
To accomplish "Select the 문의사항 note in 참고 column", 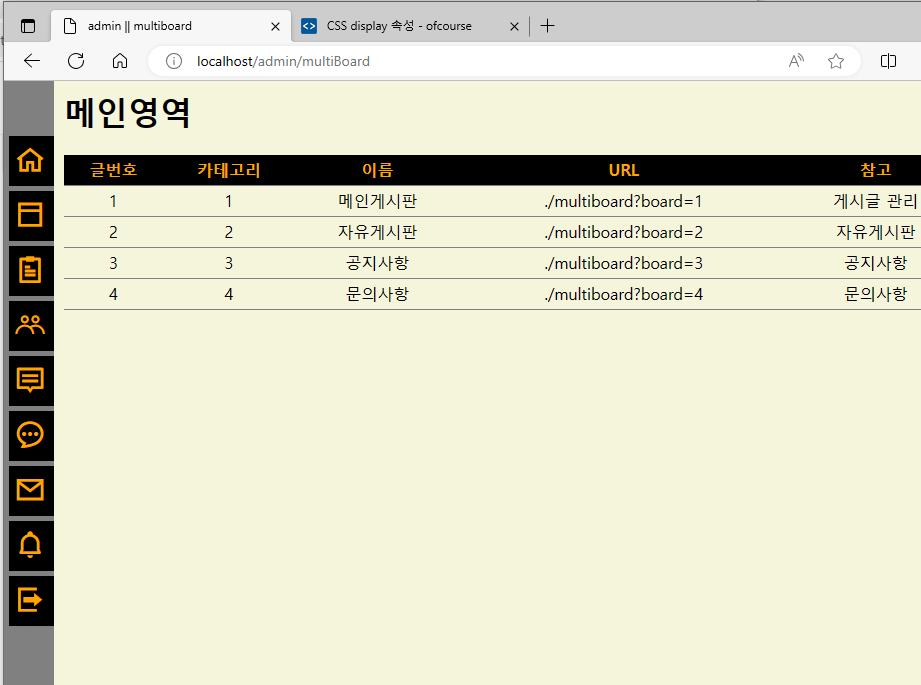I will (x=875, y=294).
